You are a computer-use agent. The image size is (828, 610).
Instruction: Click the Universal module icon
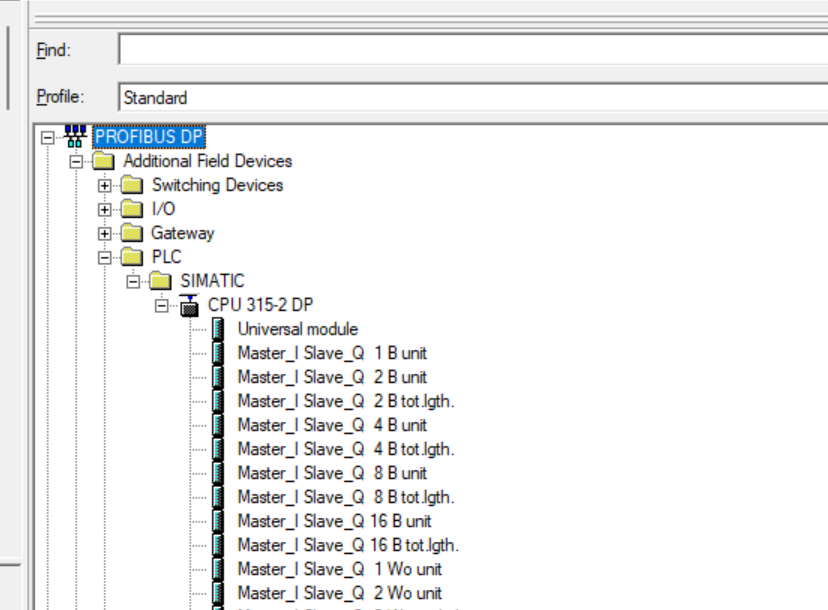click(x=218, y=329)
